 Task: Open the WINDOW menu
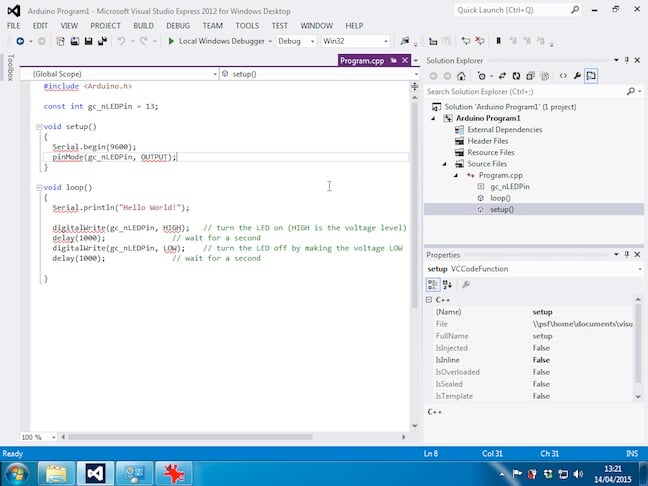317,26
